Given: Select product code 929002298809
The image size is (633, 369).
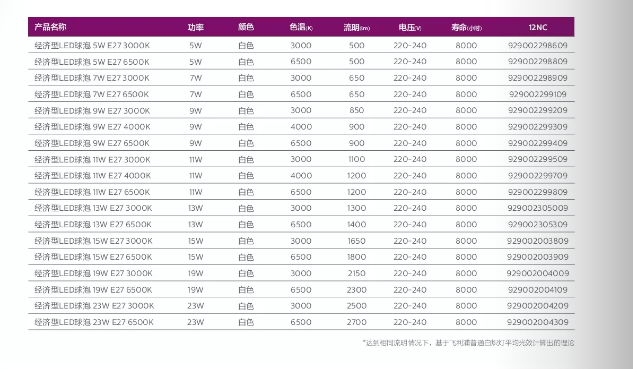Looking at the screenshot, I should (x=538, y=61).
